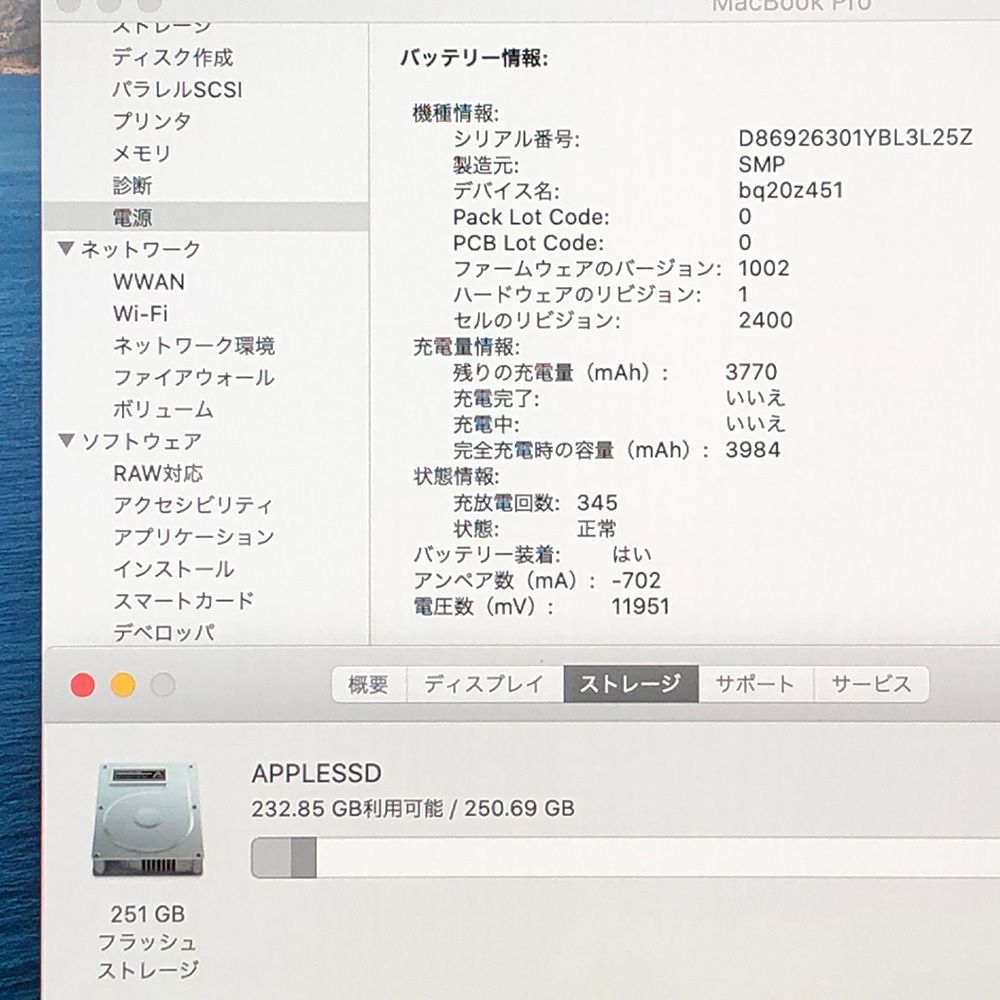Select ディスク作成 in sidebar
1000x1000 pixels.
[x=173, y=57]
